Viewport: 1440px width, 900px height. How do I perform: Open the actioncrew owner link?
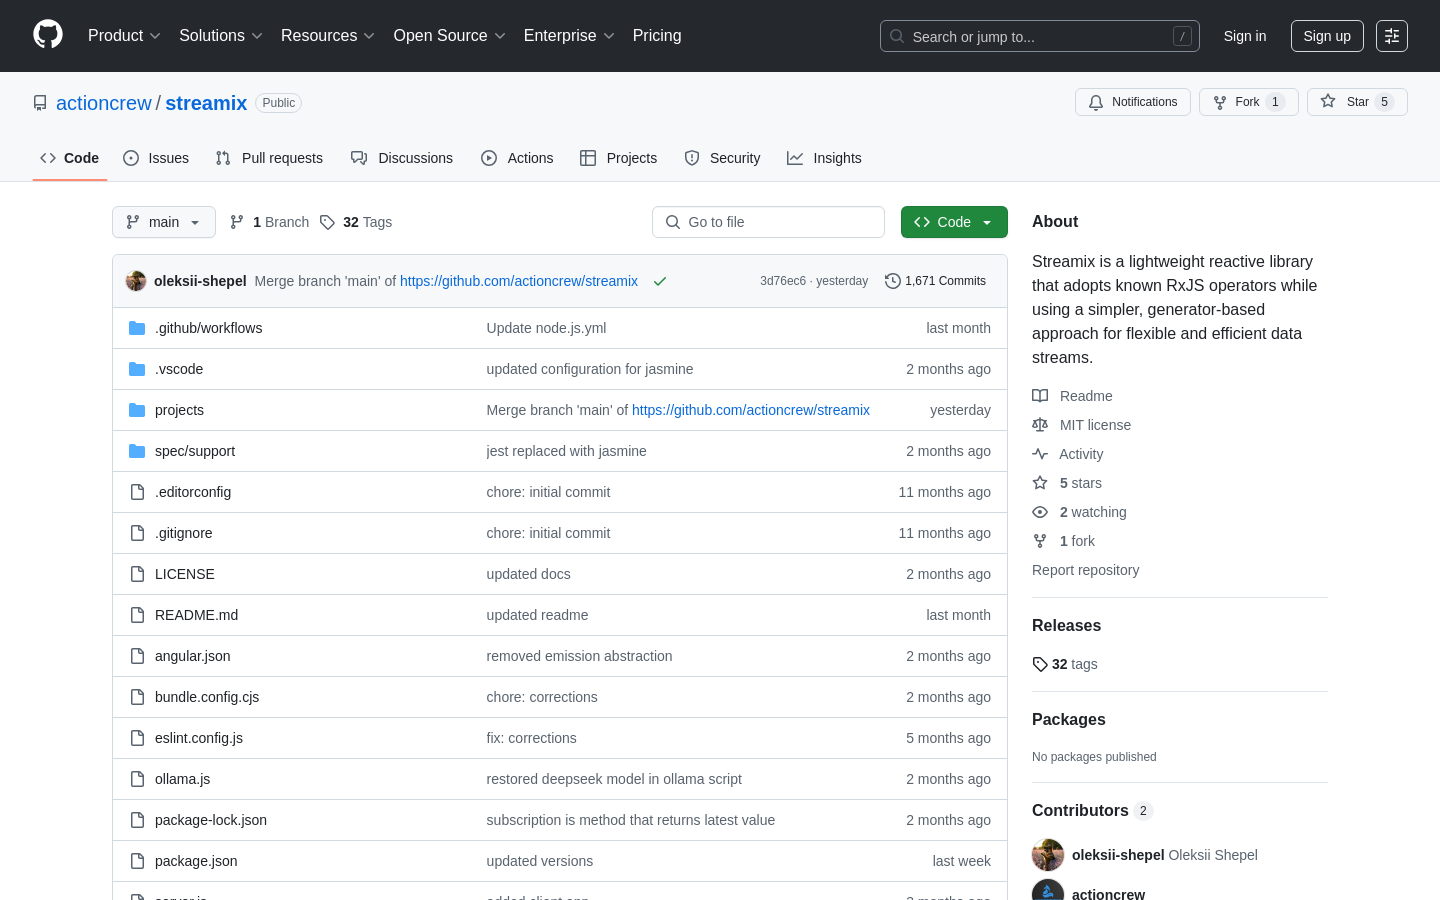pyautogui.click(x=104, y=103)
